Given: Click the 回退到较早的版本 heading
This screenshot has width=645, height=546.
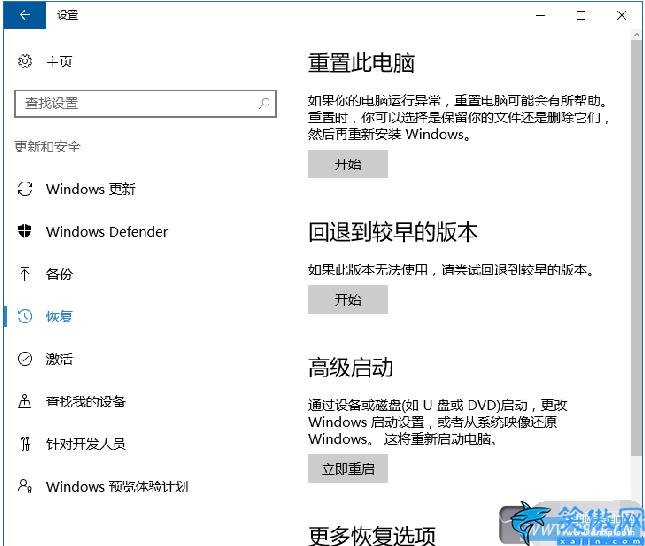Looking at the screenshot, I should (x=393, y=232).
